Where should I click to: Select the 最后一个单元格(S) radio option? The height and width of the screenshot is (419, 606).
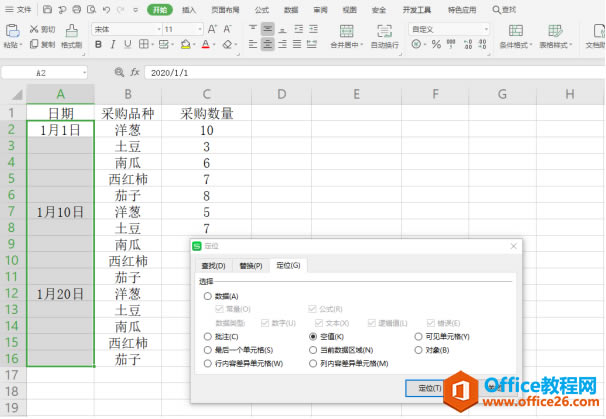click(x=208, y=350)
